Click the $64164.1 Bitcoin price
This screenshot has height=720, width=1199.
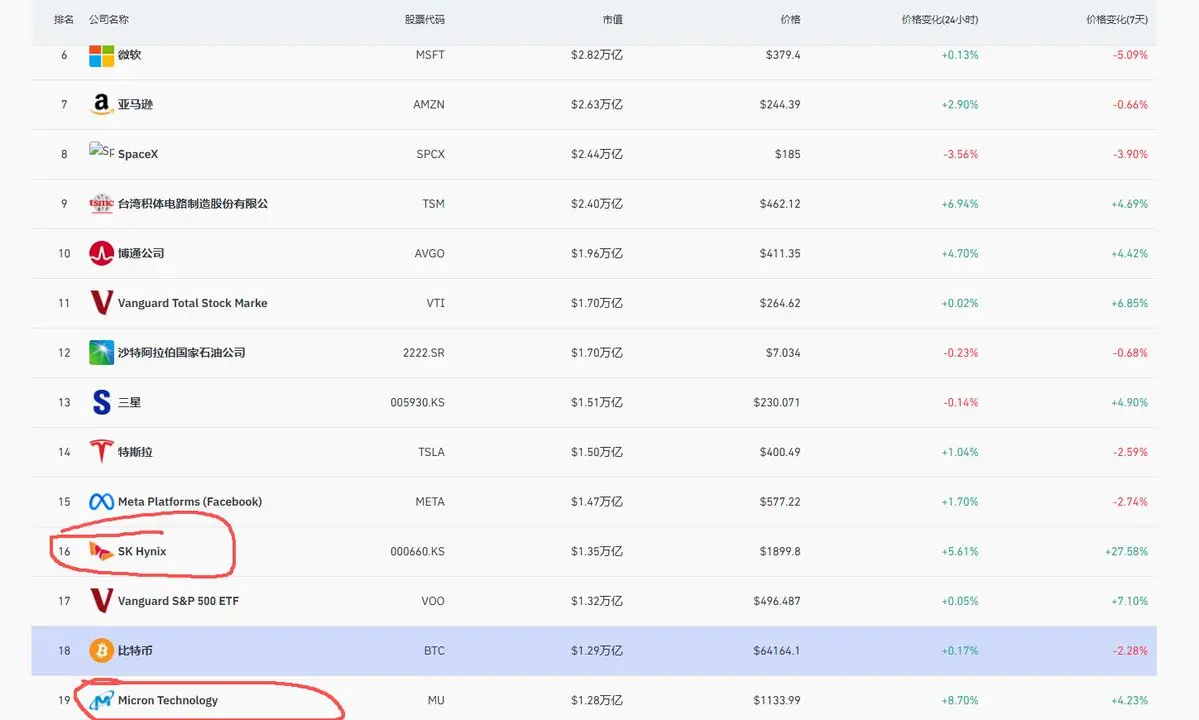[777, 651]
